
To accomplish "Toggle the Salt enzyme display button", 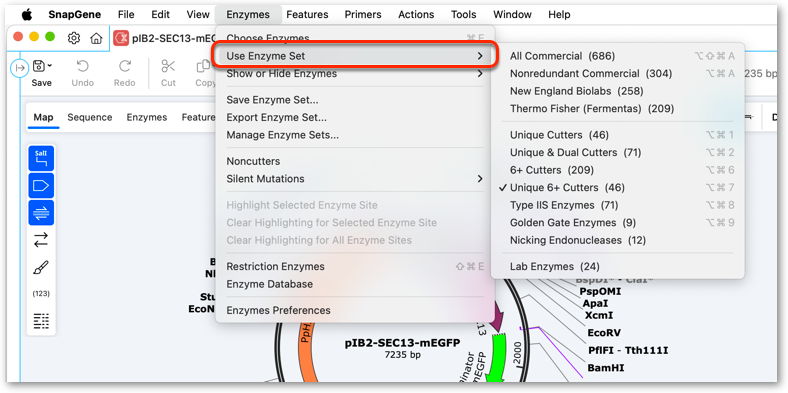I will [41, 158].
